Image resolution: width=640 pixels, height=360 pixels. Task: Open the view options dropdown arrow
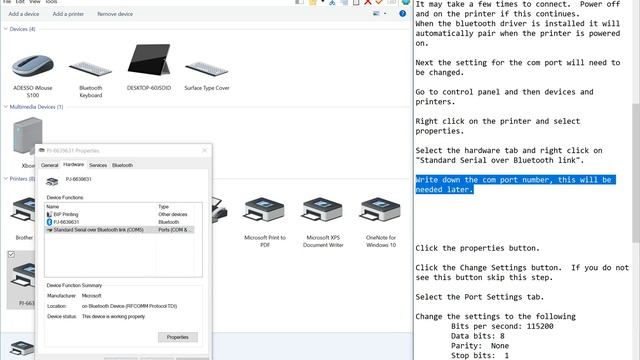[385, 13]
